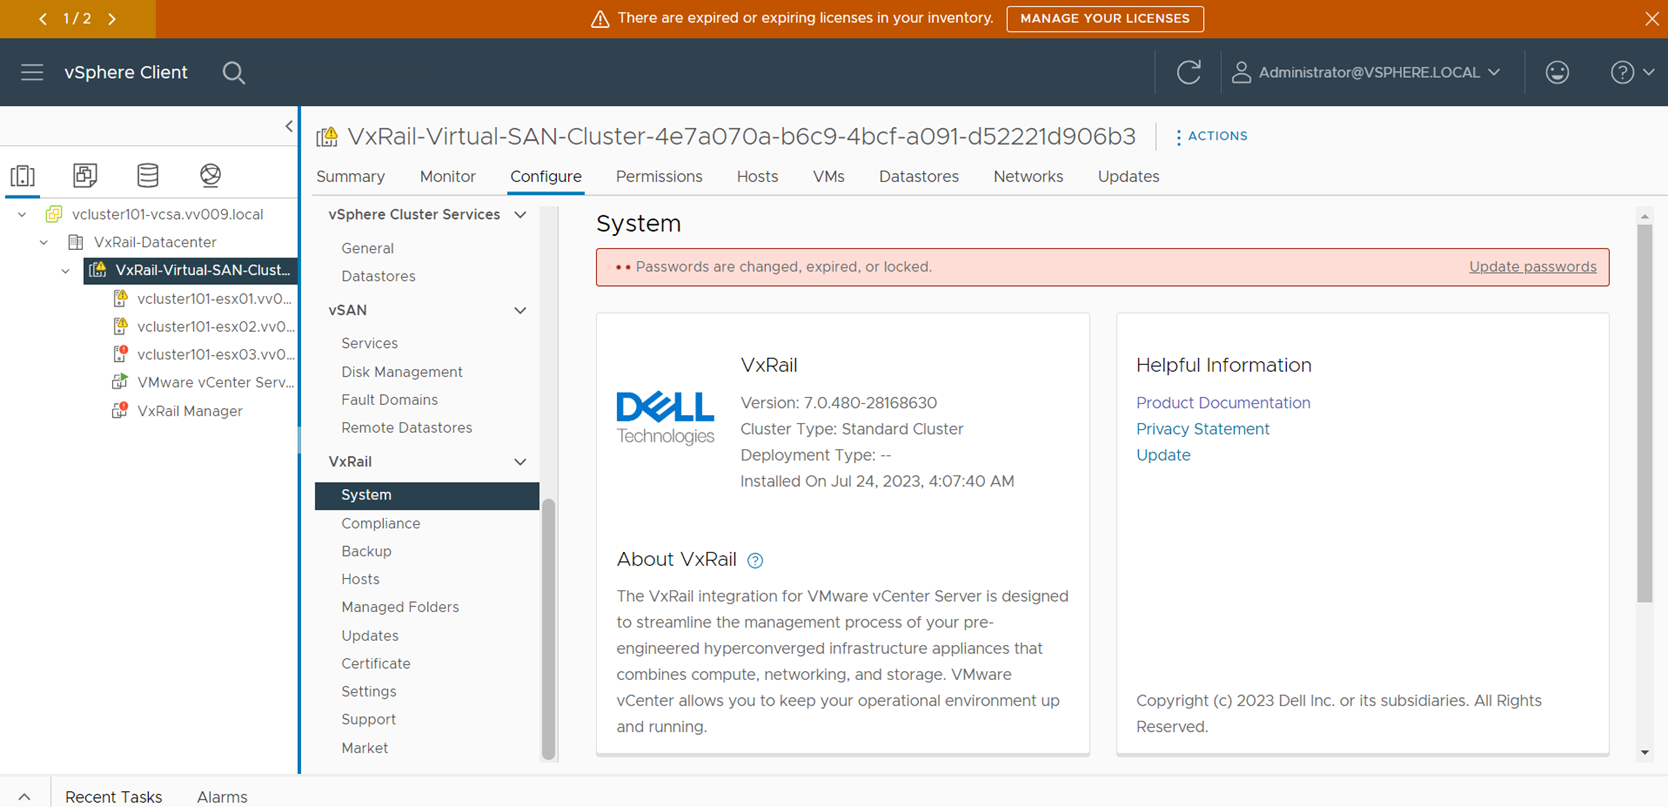Select VxRail-Datacenter in tree
This screenshot has height=807, width=1668.
pos(154,242)
